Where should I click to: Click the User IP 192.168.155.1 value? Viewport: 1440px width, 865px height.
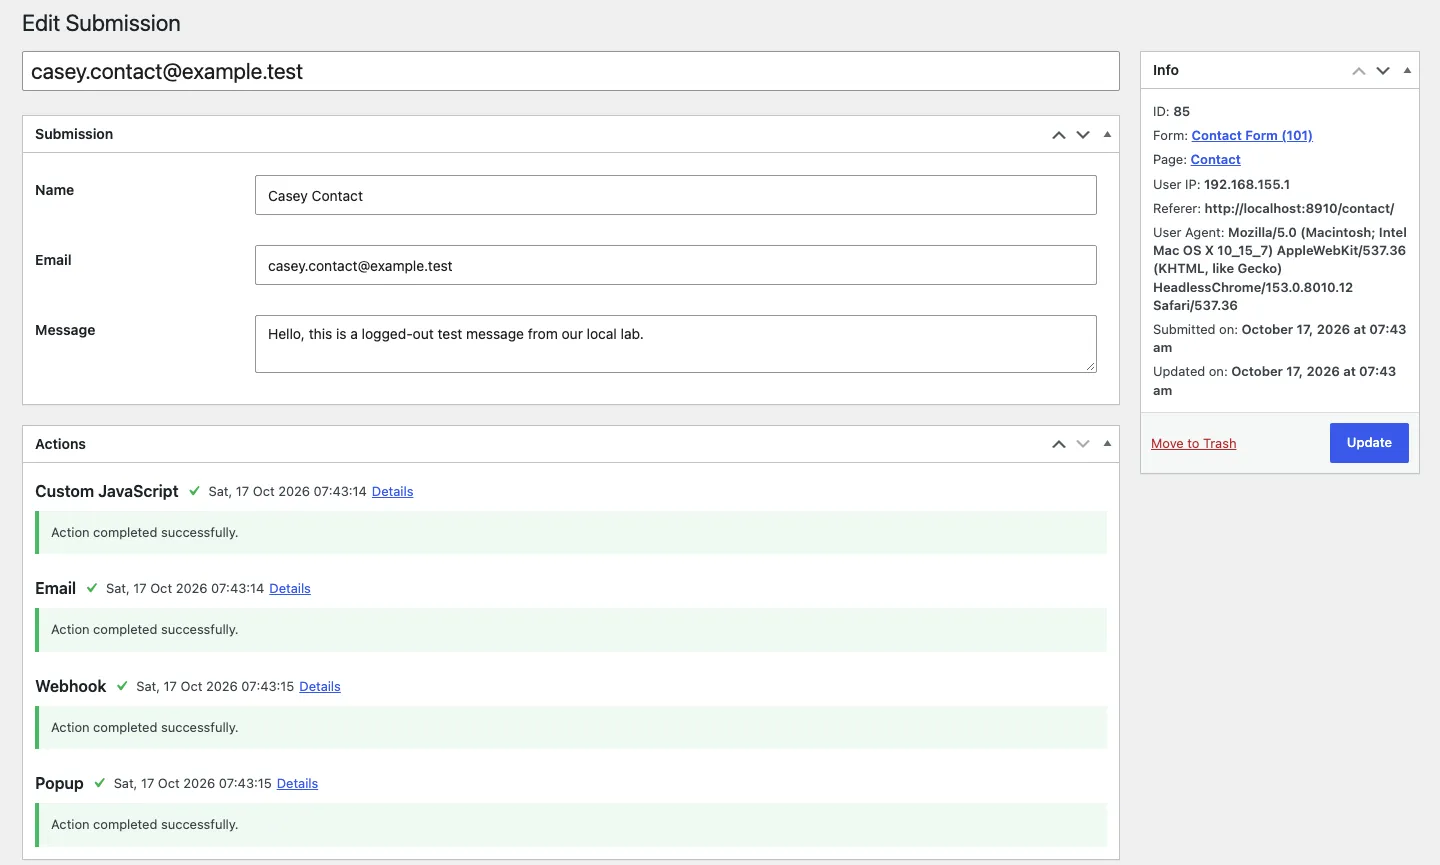pyautogui.click(x=1247, y=185)
